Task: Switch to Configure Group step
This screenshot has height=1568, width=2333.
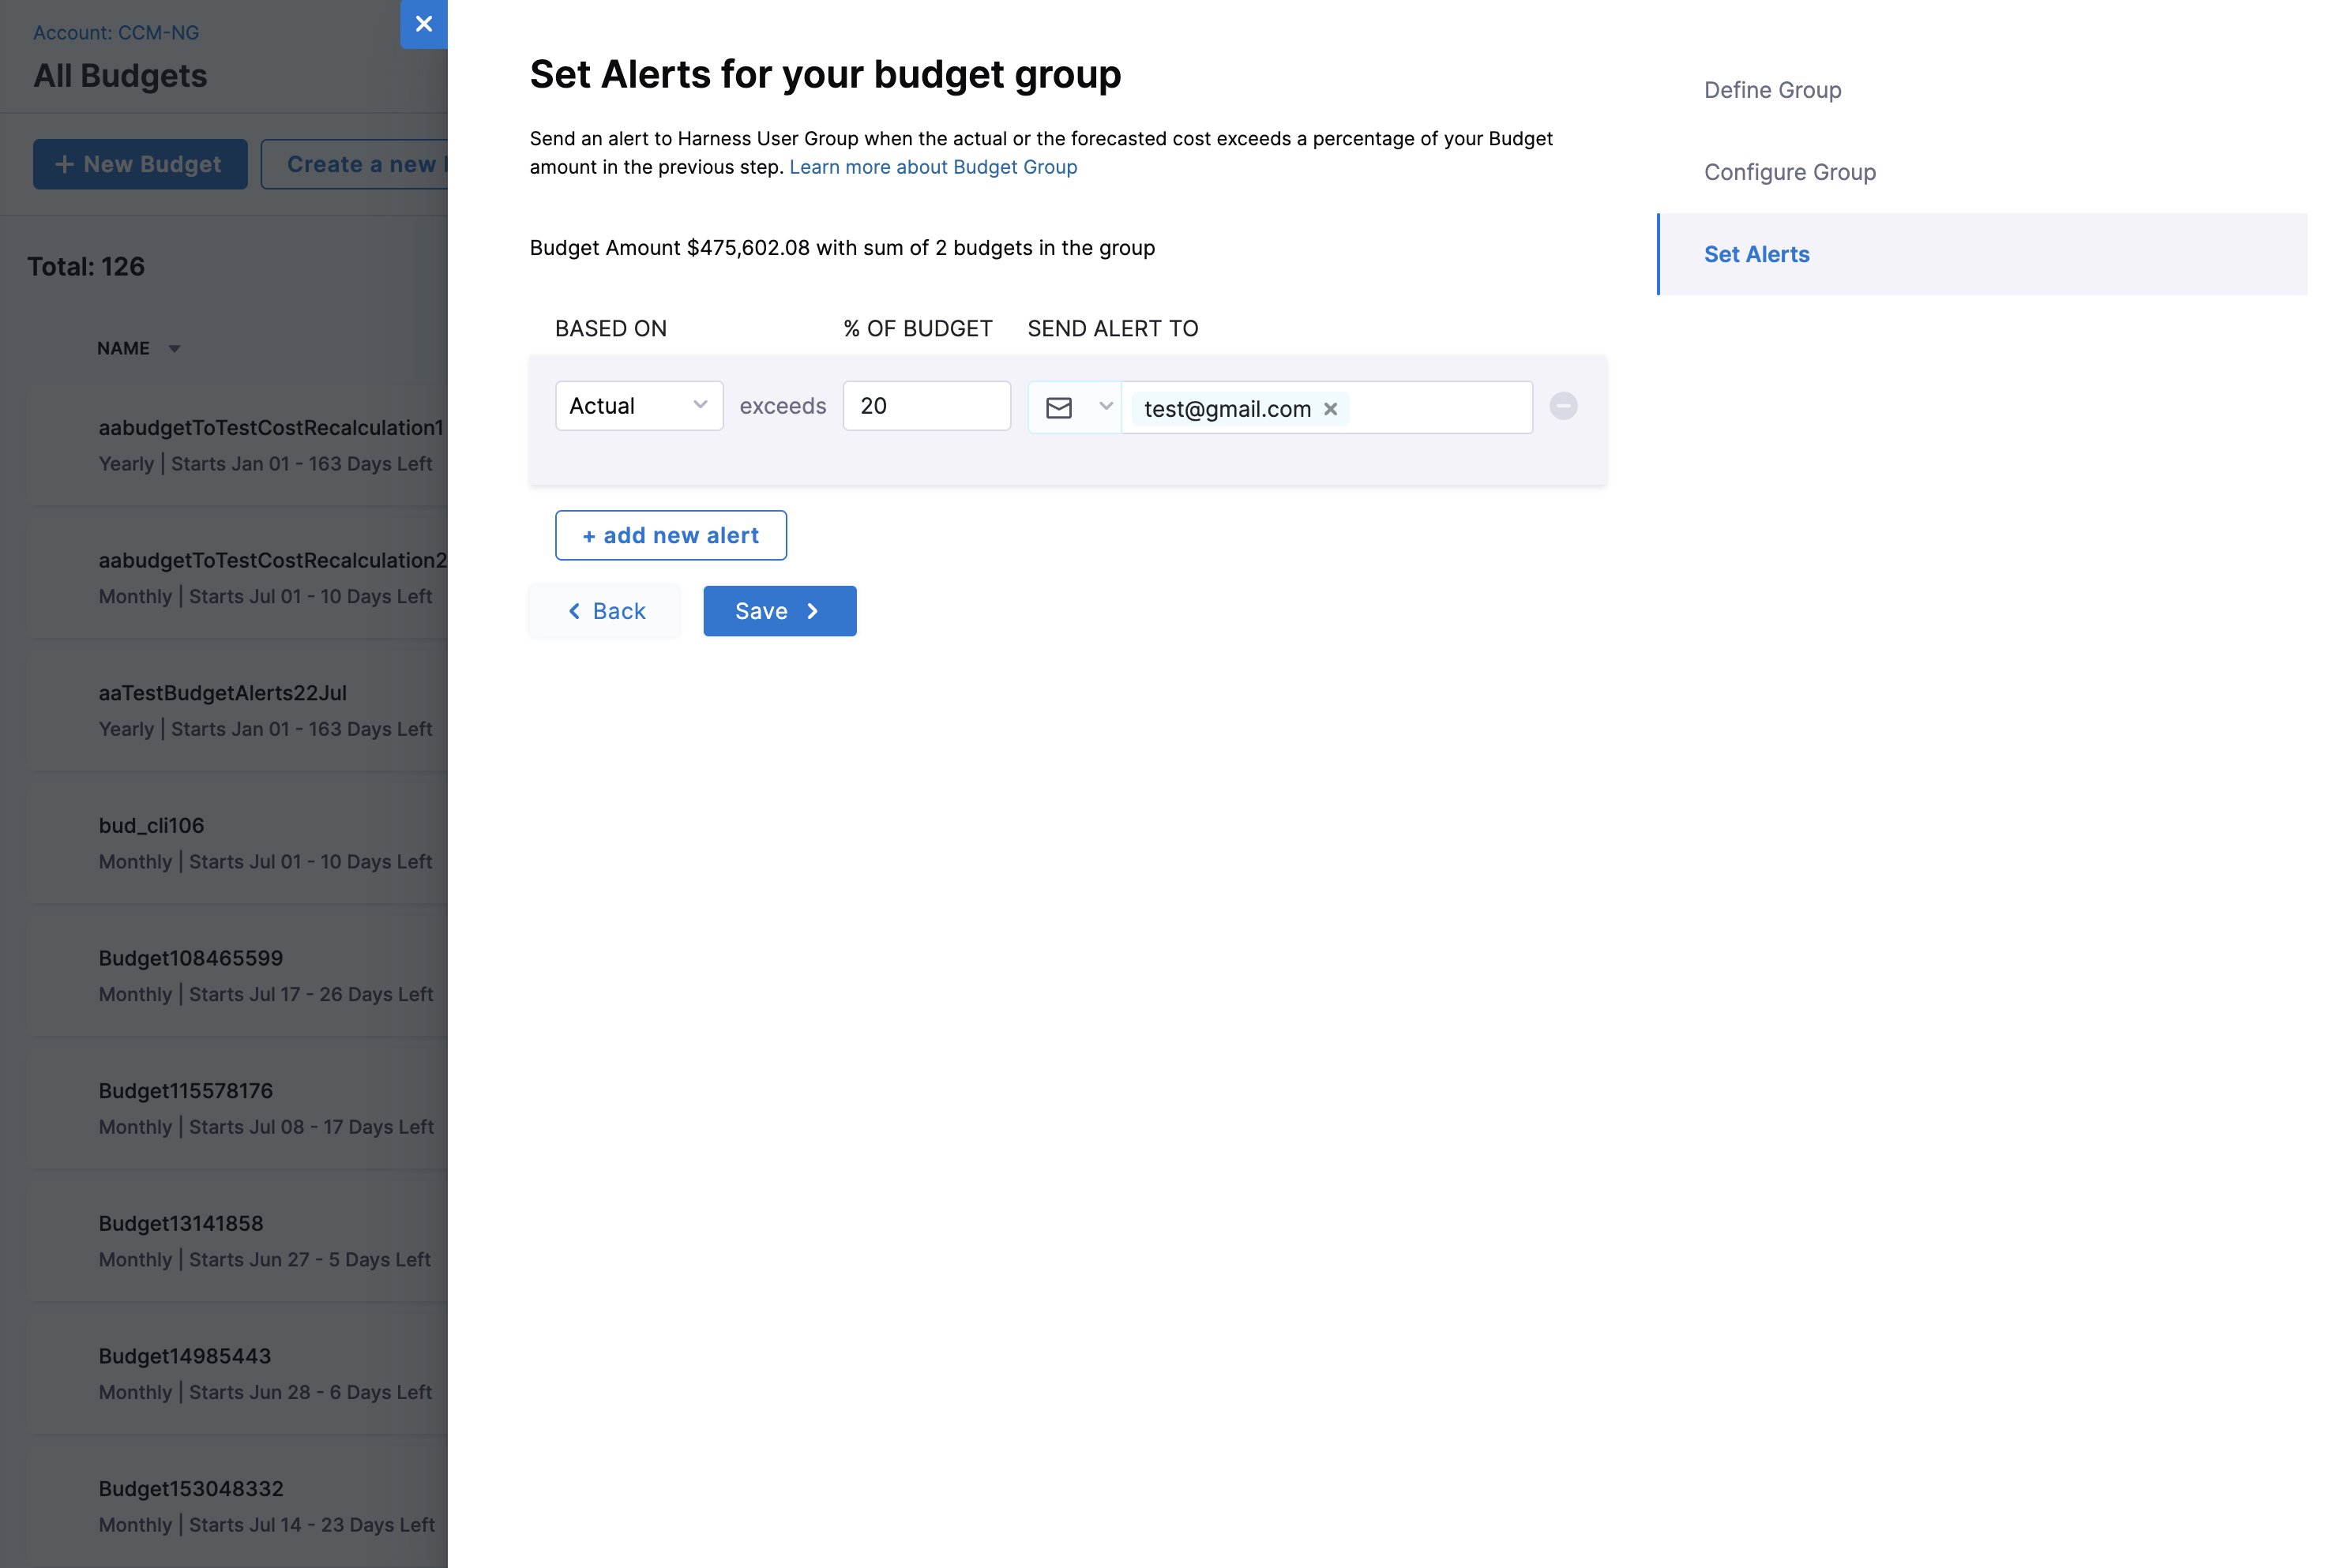Action: [x=1789, y=172]
